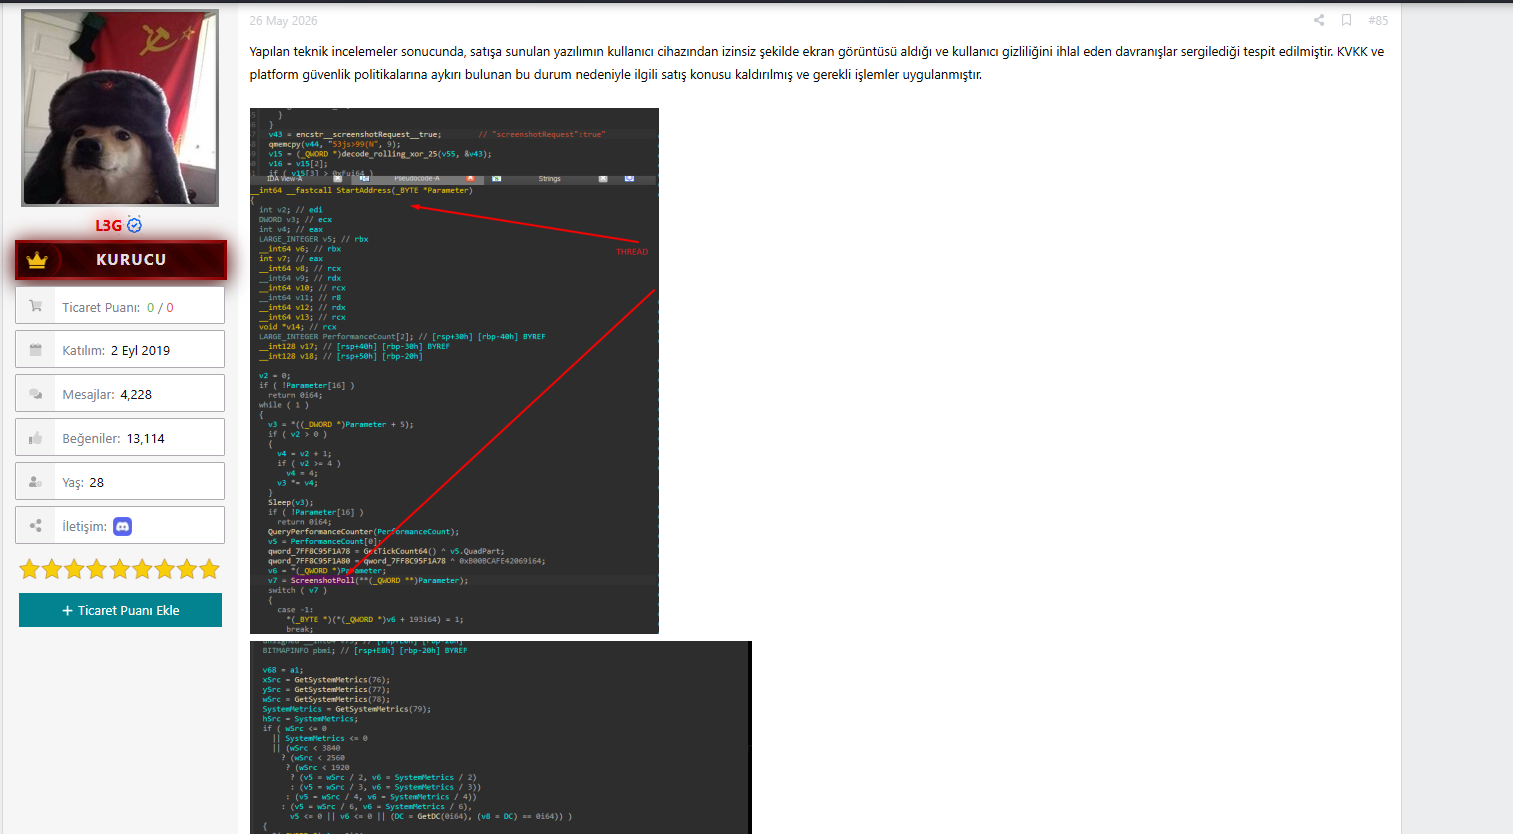This screenshot has width=1513, height=834.
Task: Click the shopping cart icon beside Ticaret Puanı
Action: pyautogui.click(x=36, y=306)
